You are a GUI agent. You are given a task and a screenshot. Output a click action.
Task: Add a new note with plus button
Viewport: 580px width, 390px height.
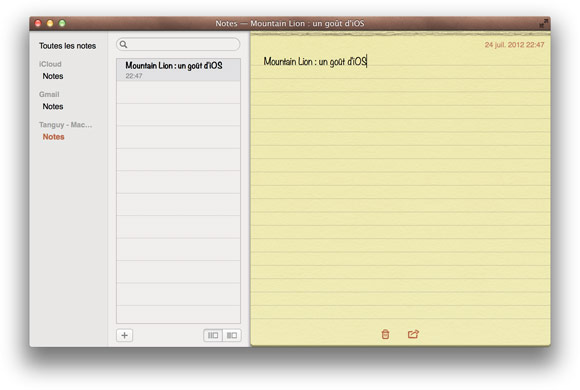tap(125, 335)
